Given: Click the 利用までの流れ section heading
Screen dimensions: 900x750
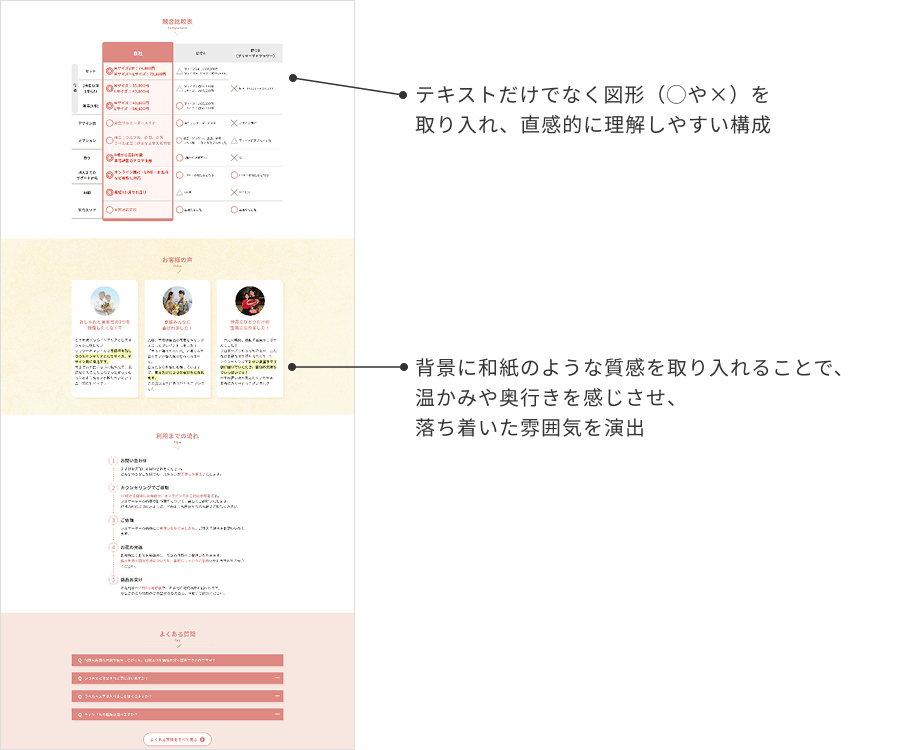Looking at the screenshot, I should tap(177, 436).
